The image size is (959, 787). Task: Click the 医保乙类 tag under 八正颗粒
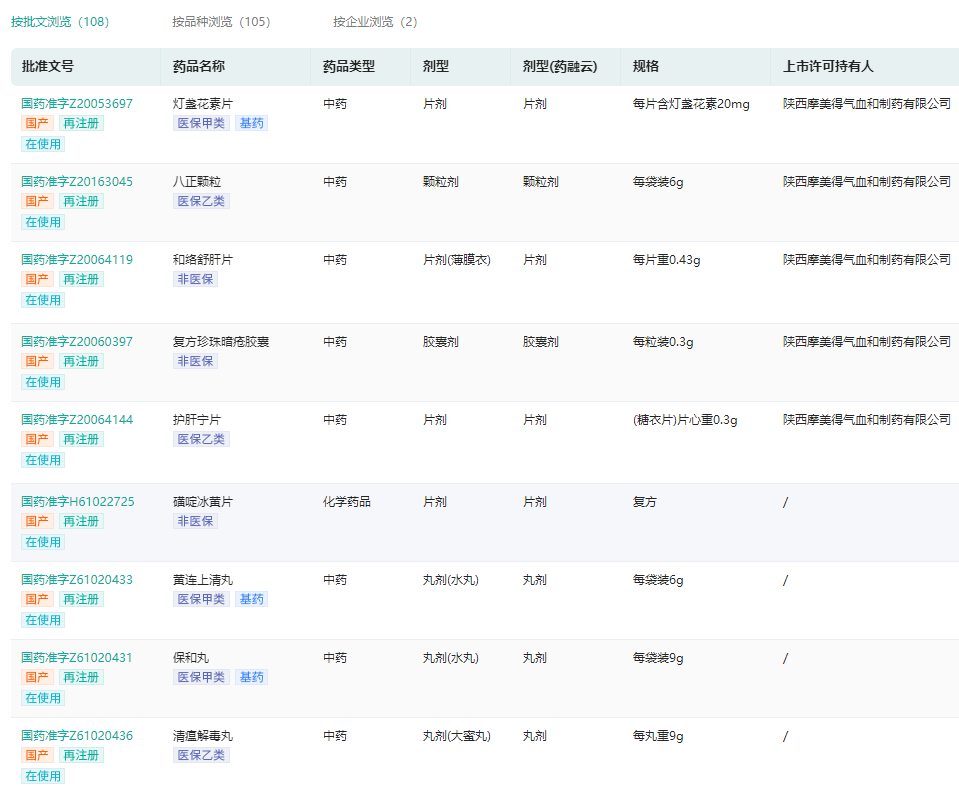pos(201,201)
